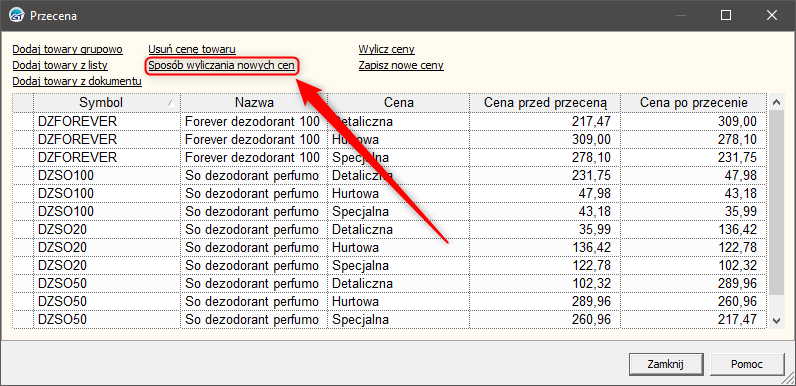Click the 136,42 value in Cena po przecenie
The image size is (796, 386).
(x=736, y=230)
